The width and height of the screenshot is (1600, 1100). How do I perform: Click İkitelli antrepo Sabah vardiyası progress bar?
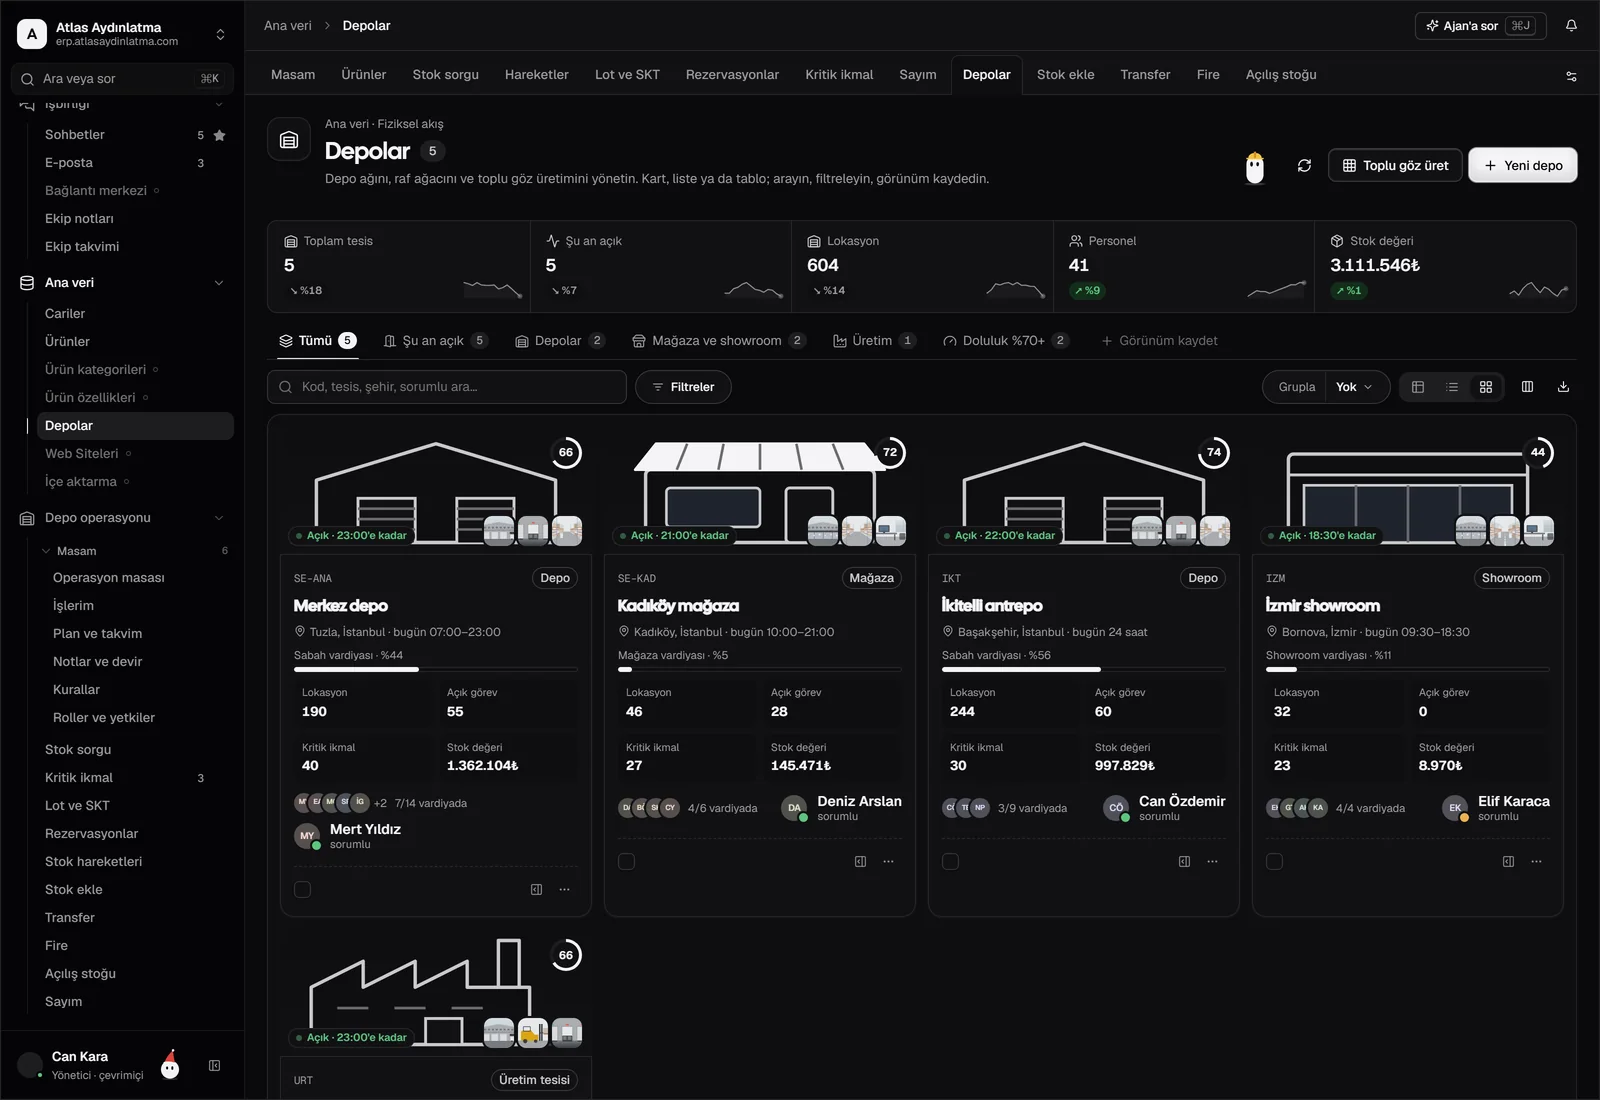[x=1084, y=670]
